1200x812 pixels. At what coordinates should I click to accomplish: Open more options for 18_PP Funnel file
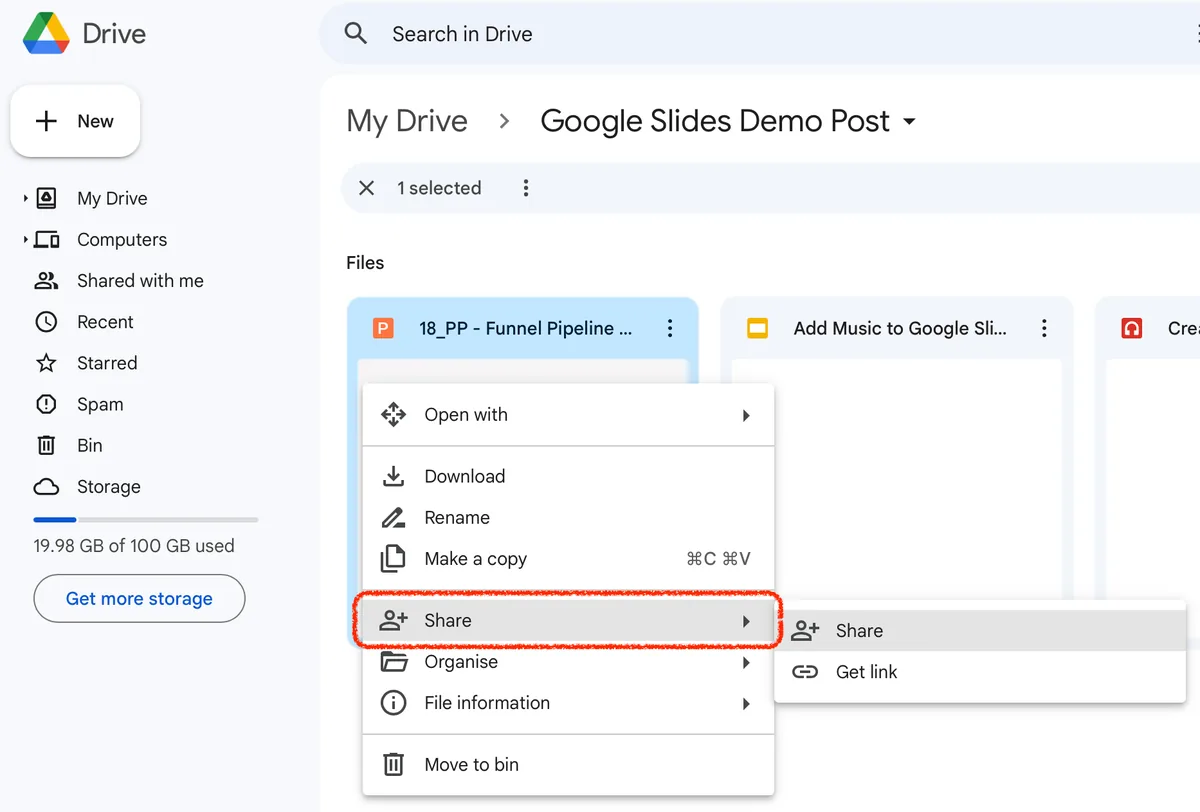[x=670, y=328]
